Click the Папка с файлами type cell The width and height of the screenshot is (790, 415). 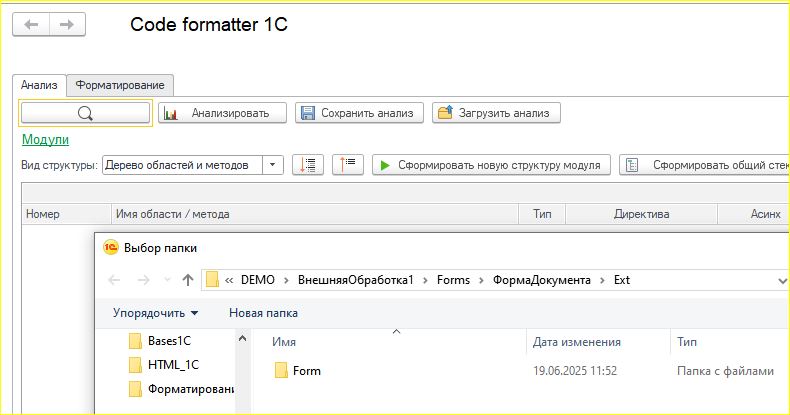(x=726, y=371)
